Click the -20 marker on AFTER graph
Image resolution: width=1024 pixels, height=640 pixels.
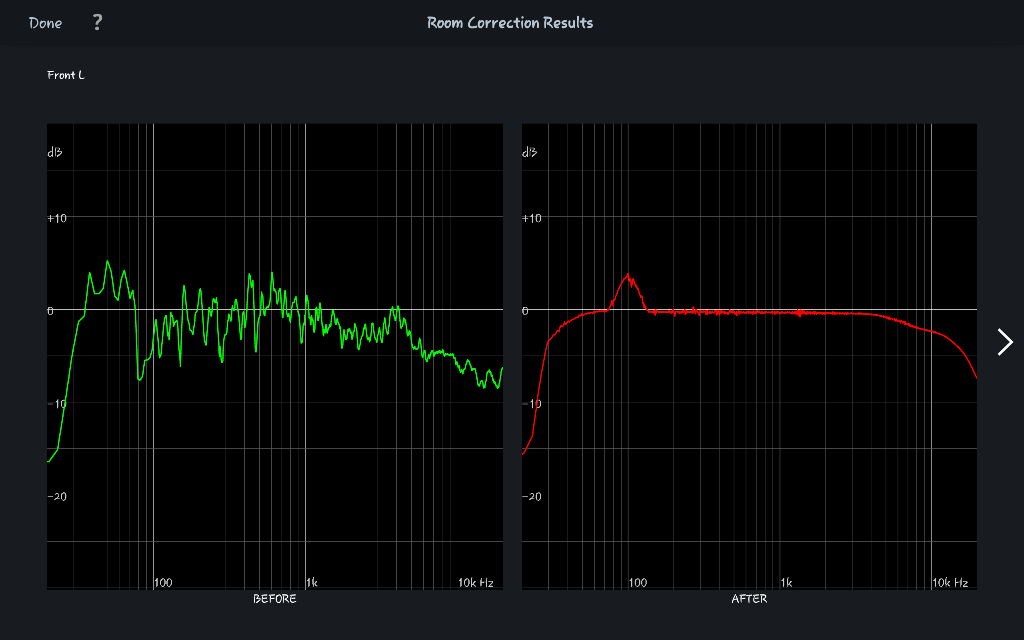point(532,496)
